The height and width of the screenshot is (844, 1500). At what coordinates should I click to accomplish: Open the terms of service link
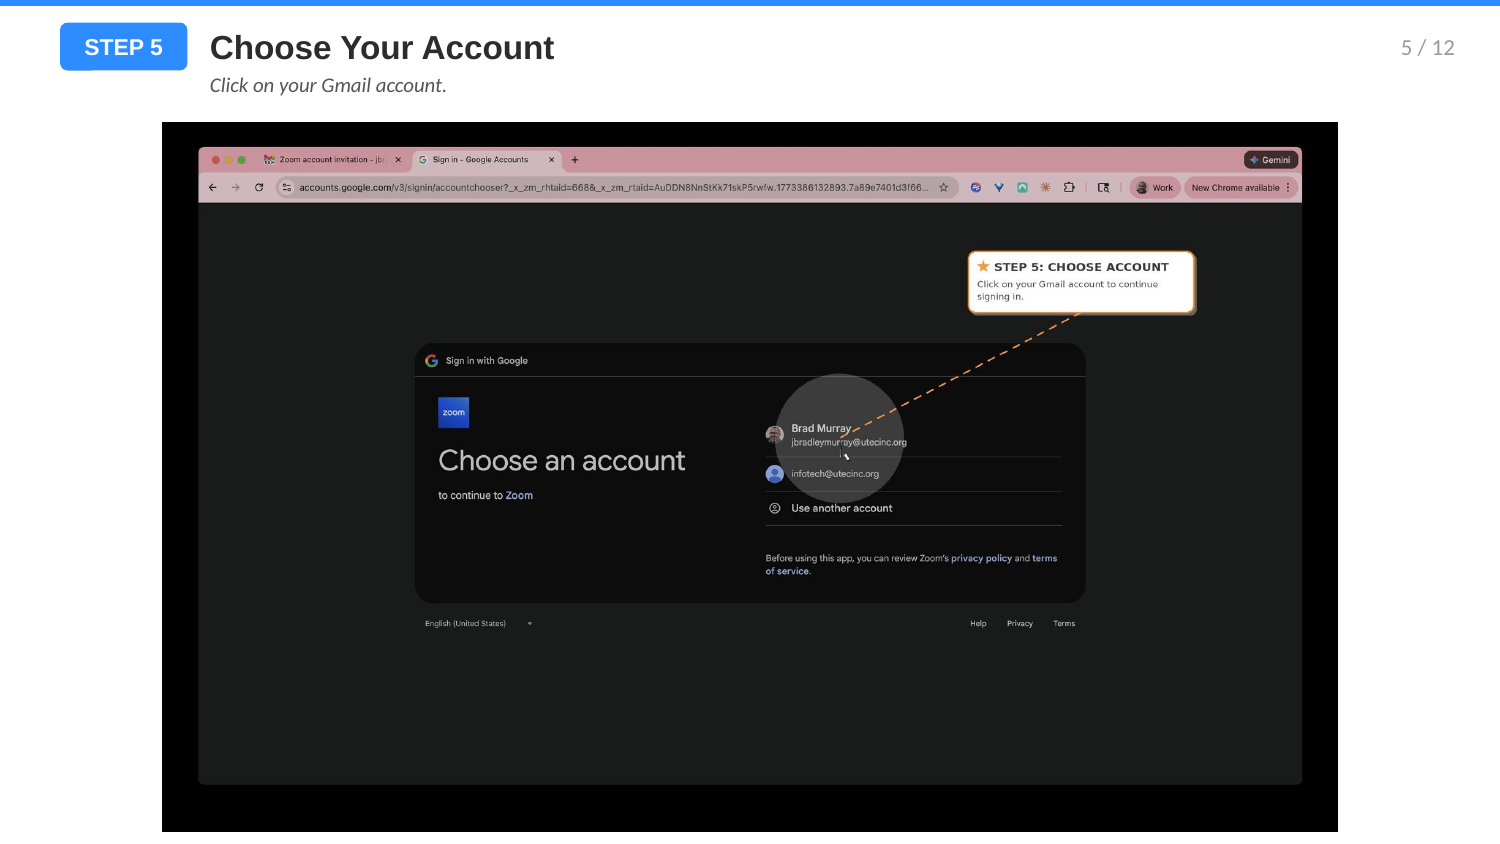coord(1044,558)
